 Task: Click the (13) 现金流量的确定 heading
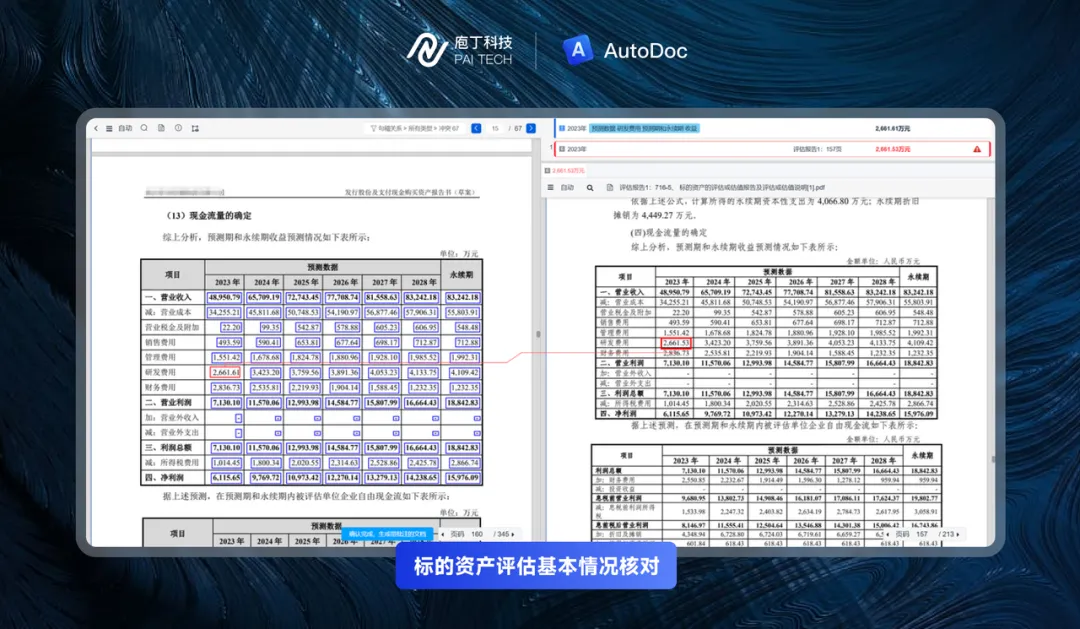click(208, 216)
